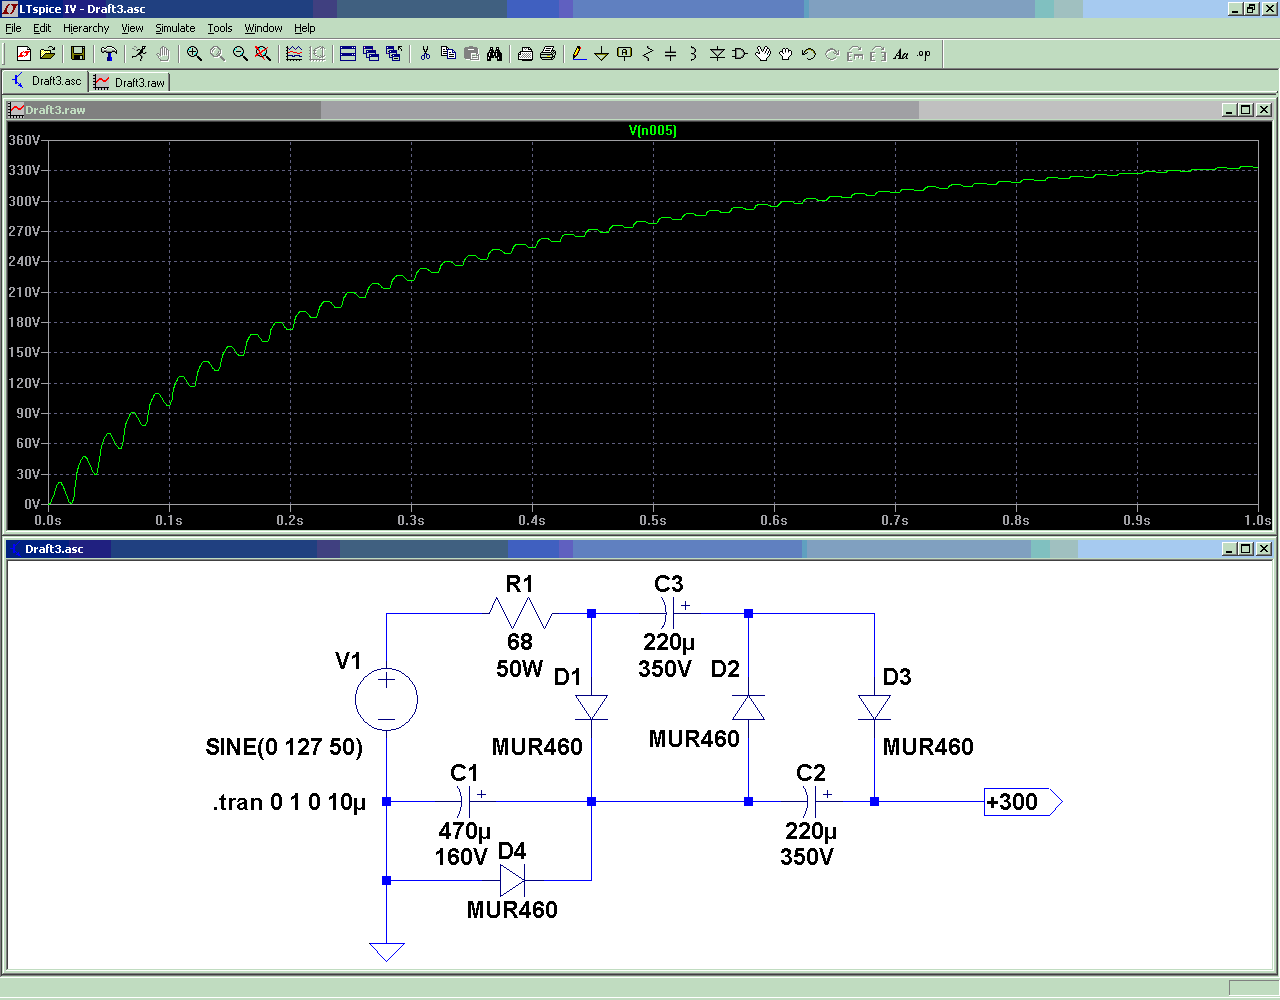Open the SPICE directive .op tool

pyautogui.click(x=924, y=54)
